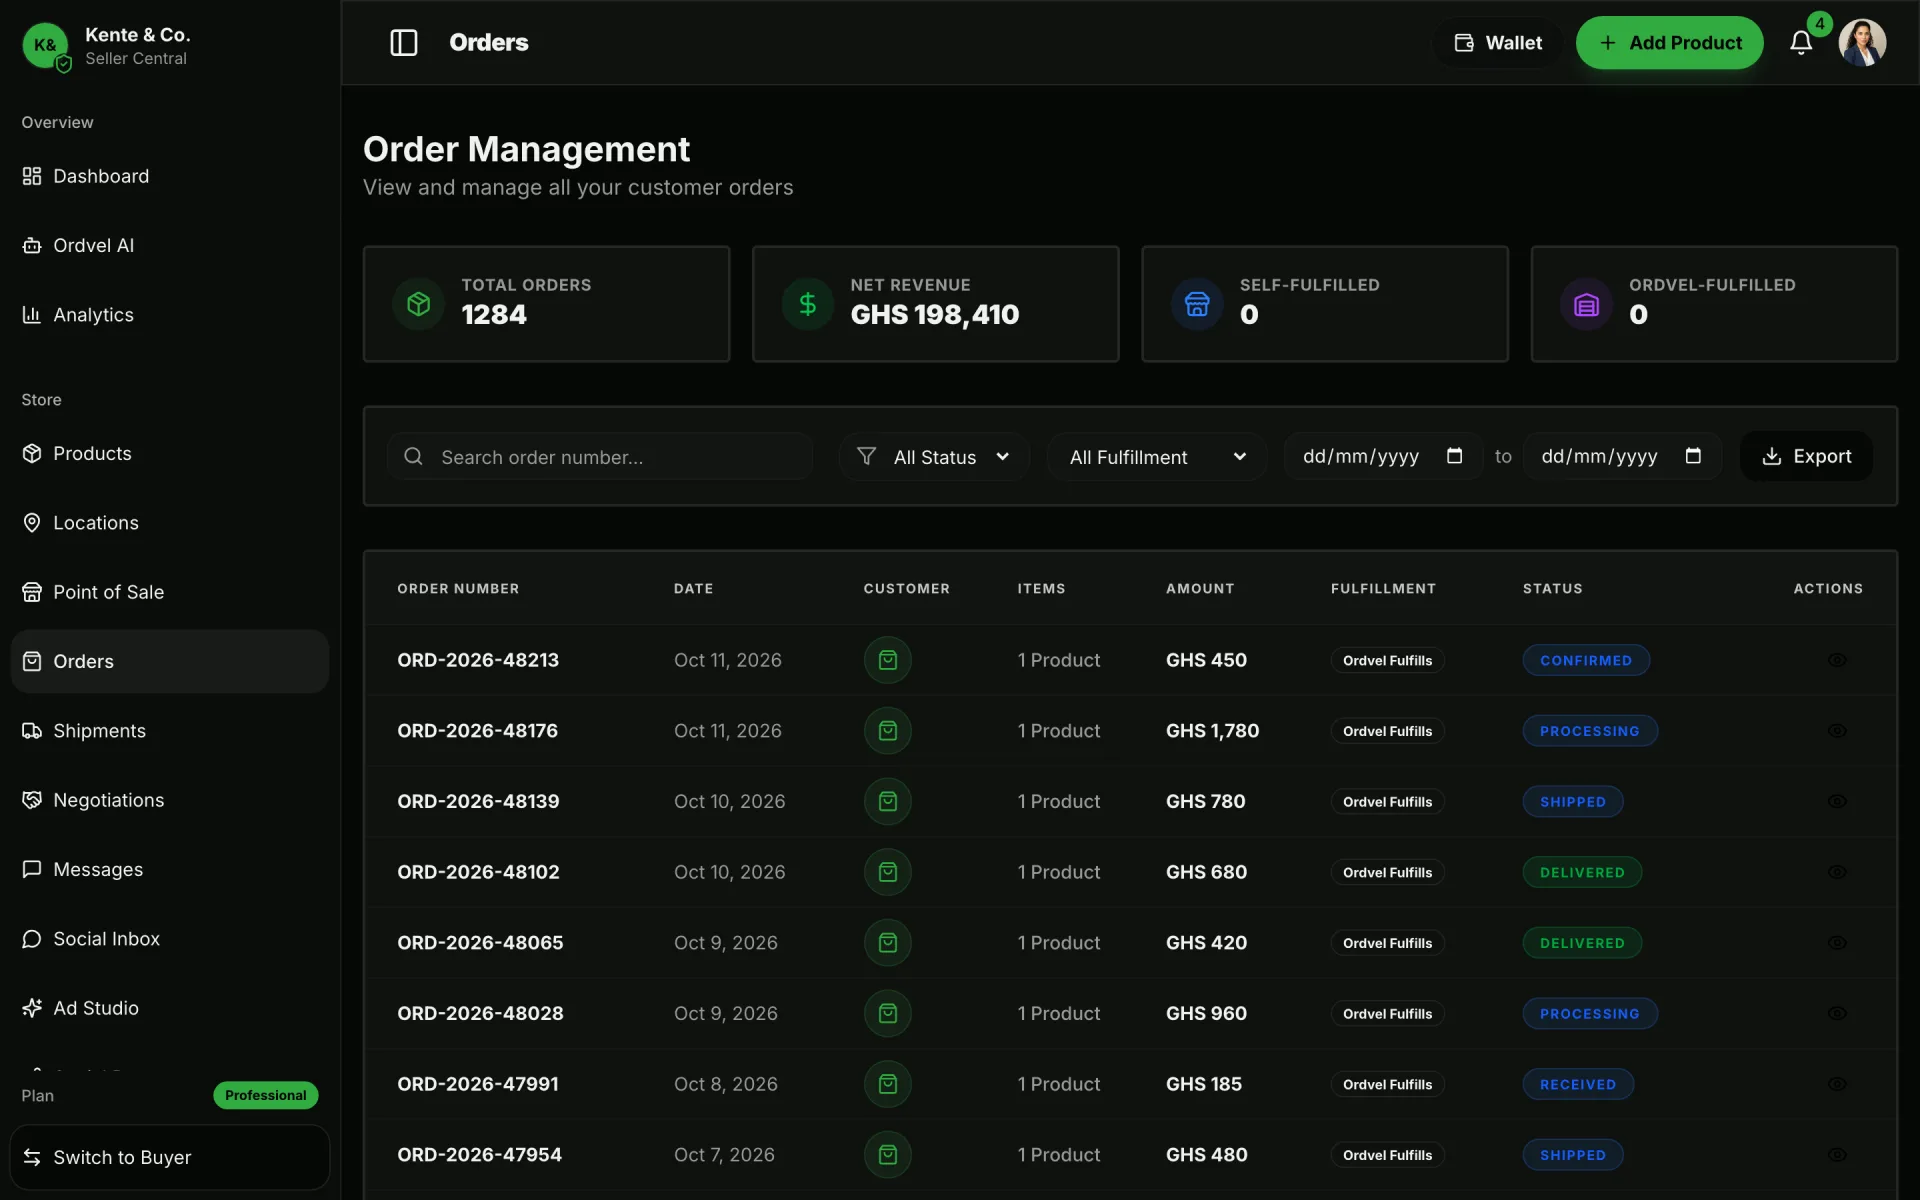Open Negotiations in the sidebar
The height and width of the screenshot is (1200, 1920).
click(x=170, y=800)
